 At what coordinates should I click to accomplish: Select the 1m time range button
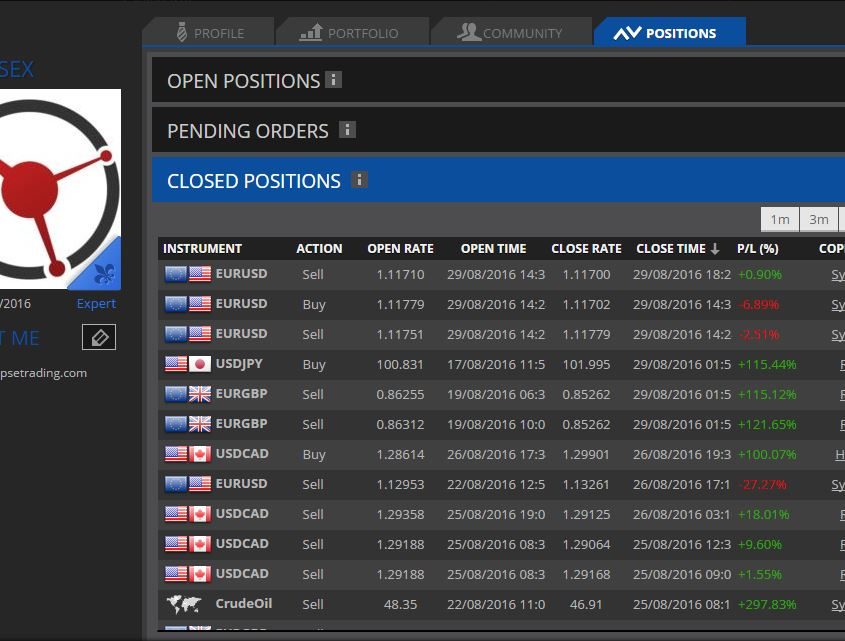(779, 220)
